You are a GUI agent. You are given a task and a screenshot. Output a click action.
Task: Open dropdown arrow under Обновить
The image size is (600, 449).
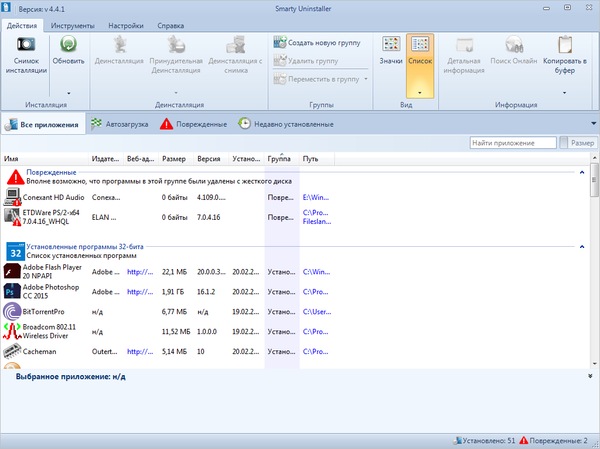tap(69, 92)
